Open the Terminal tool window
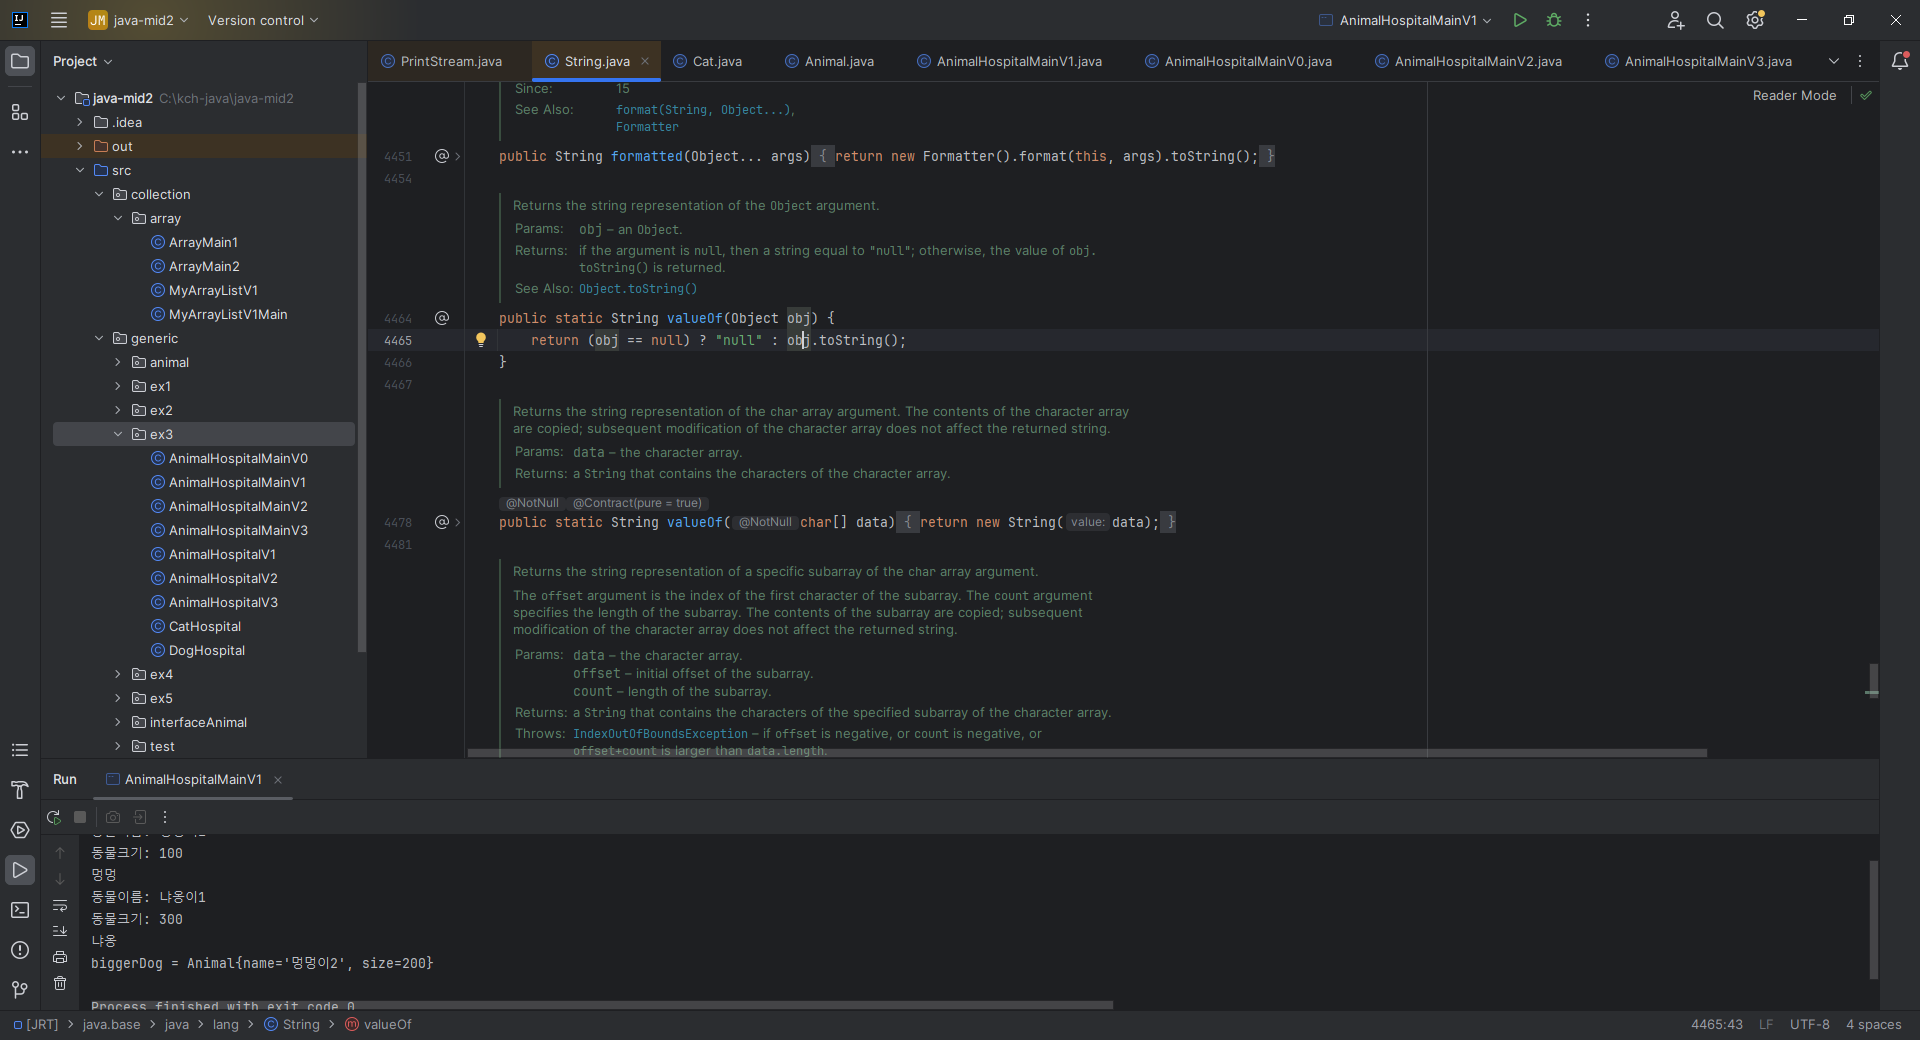This screenshot has height=1040, width=1920. click(20, 910)
